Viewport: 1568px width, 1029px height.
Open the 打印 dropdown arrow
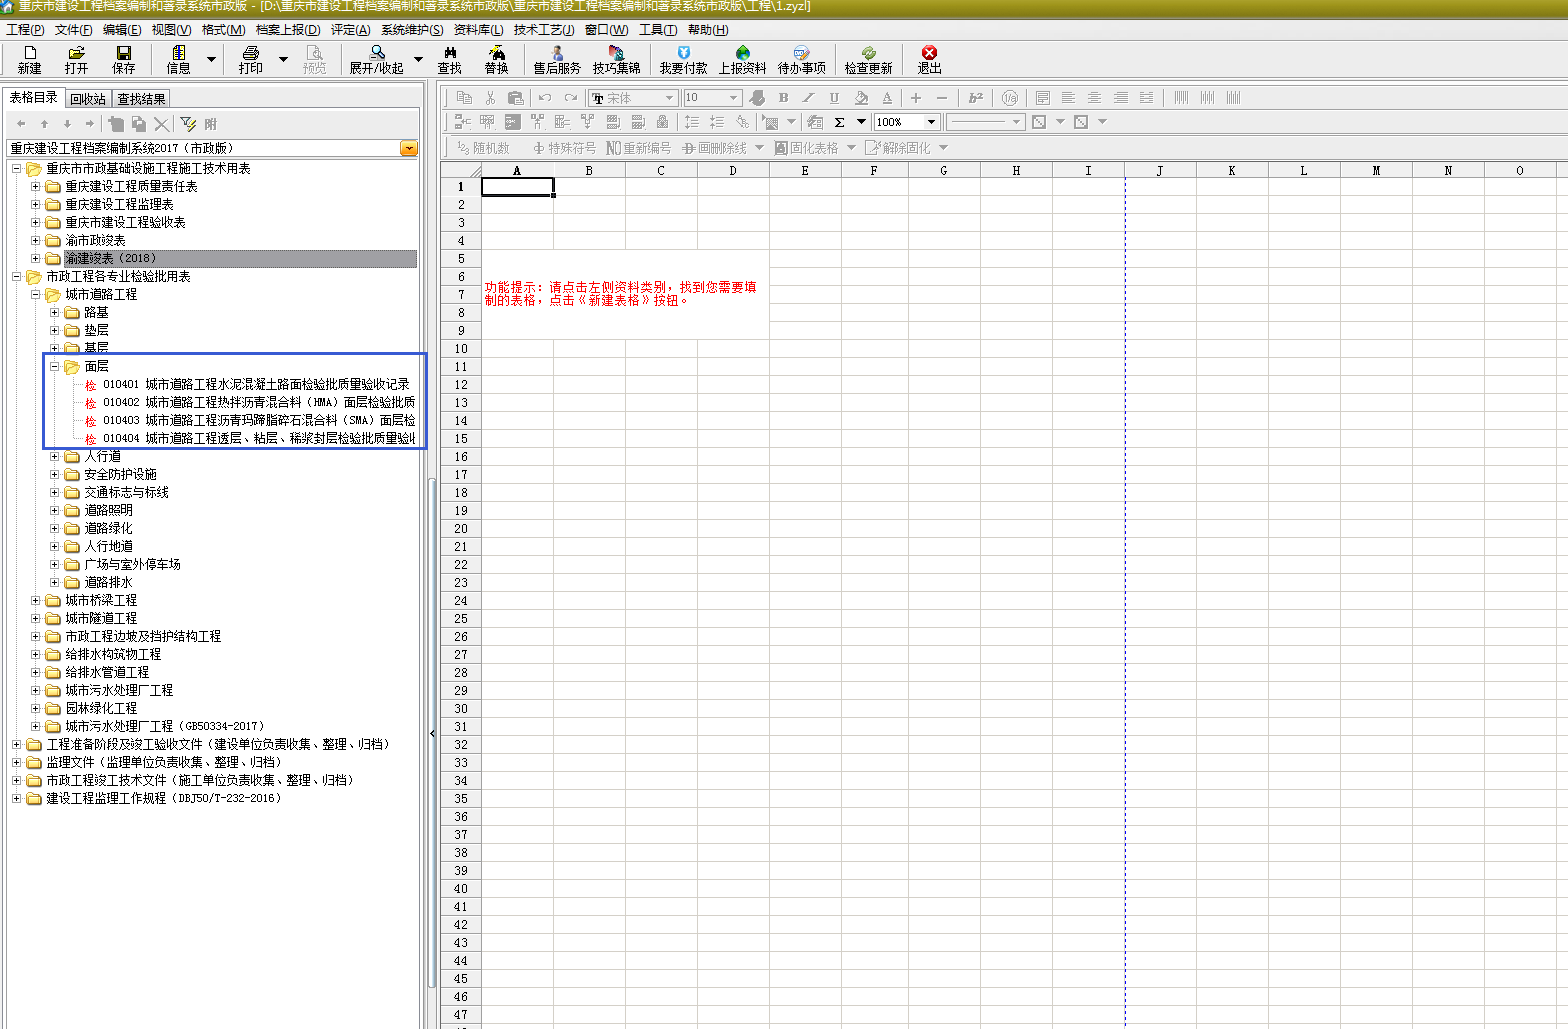click(283, 60)
